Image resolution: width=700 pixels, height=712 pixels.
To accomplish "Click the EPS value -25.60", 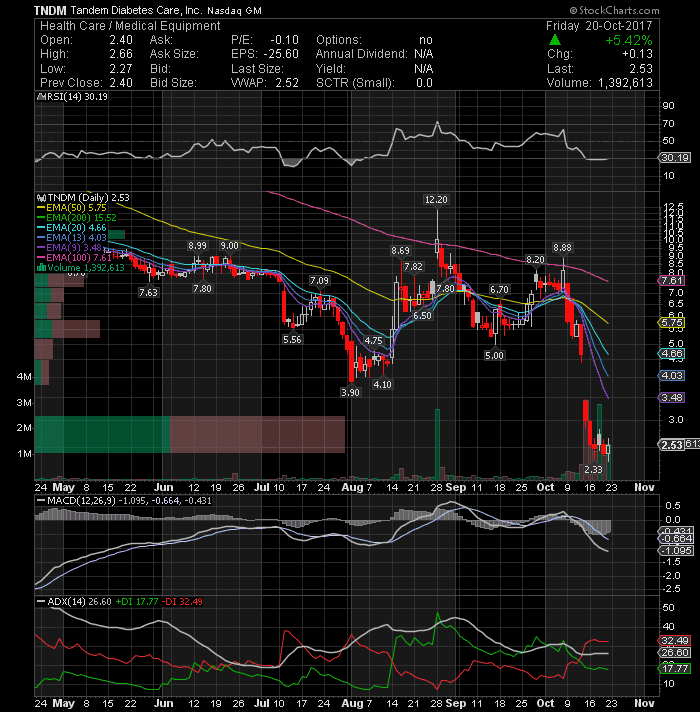I will pos(281,54).
